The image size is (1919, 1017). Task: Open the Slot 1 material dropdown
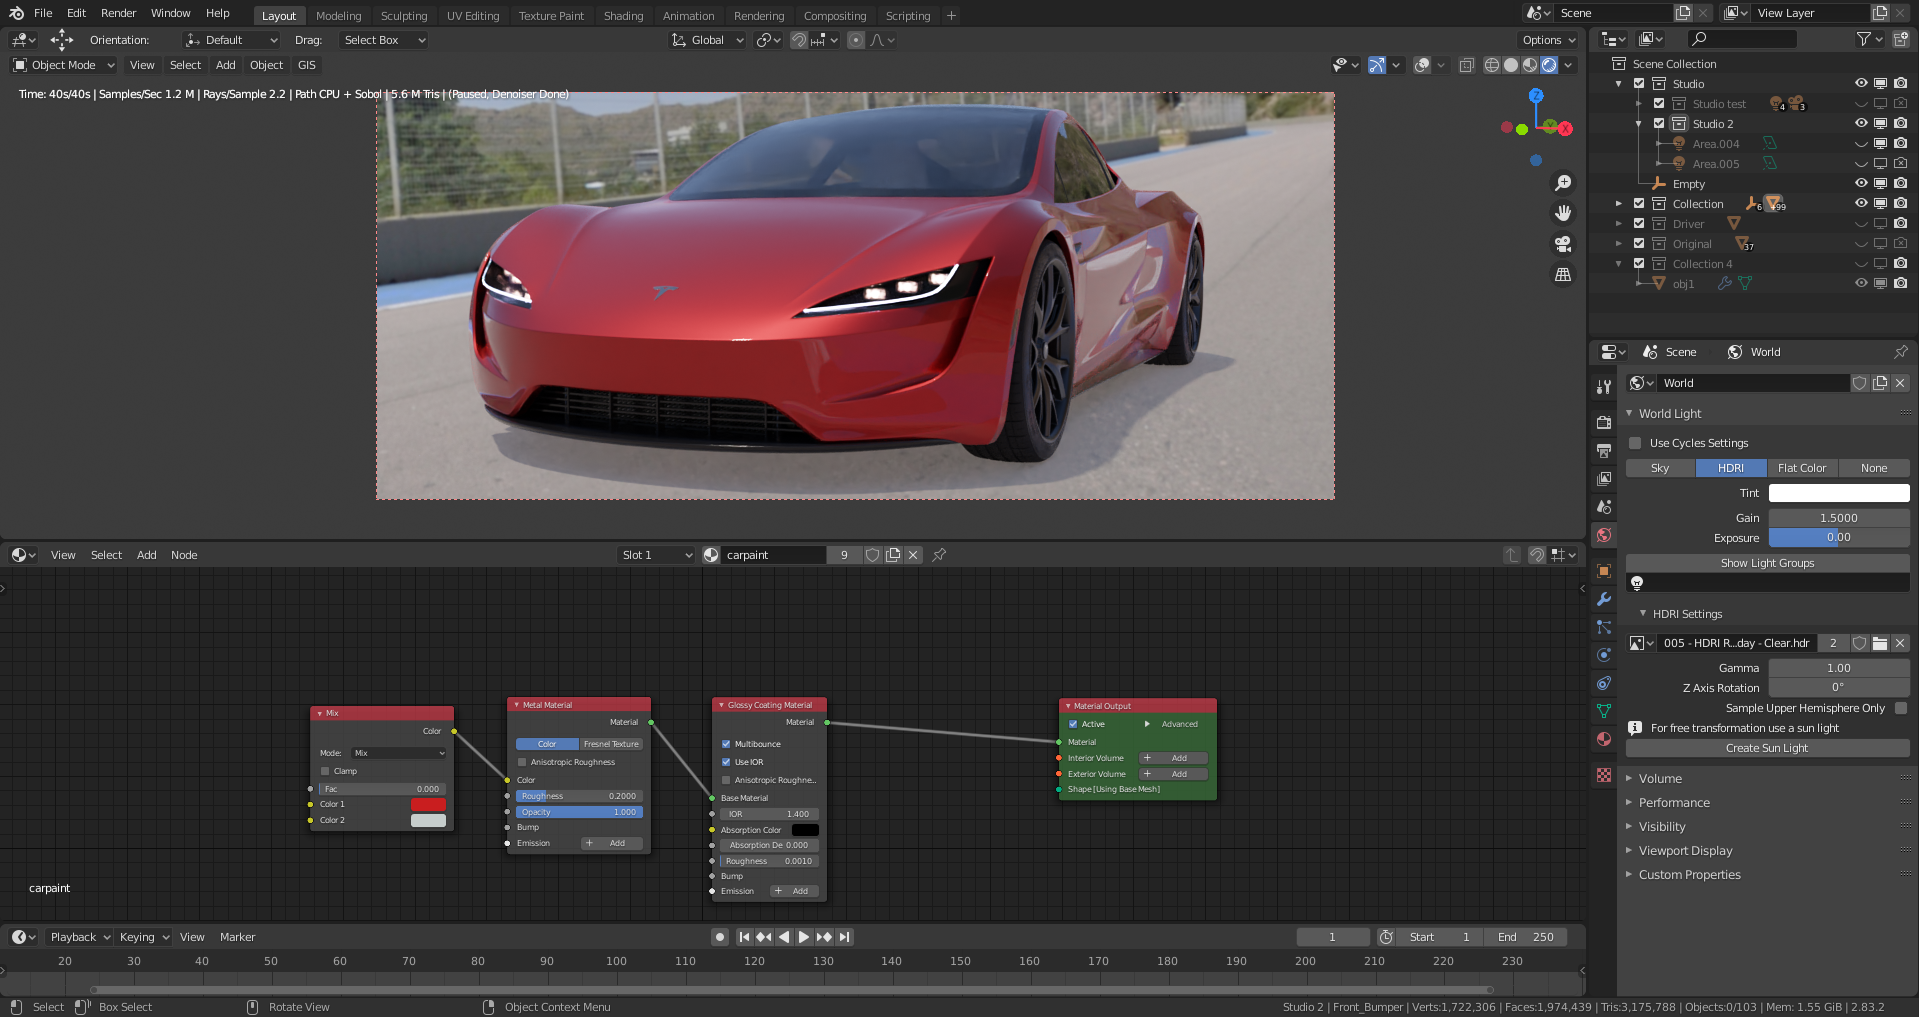click(656, 555)
